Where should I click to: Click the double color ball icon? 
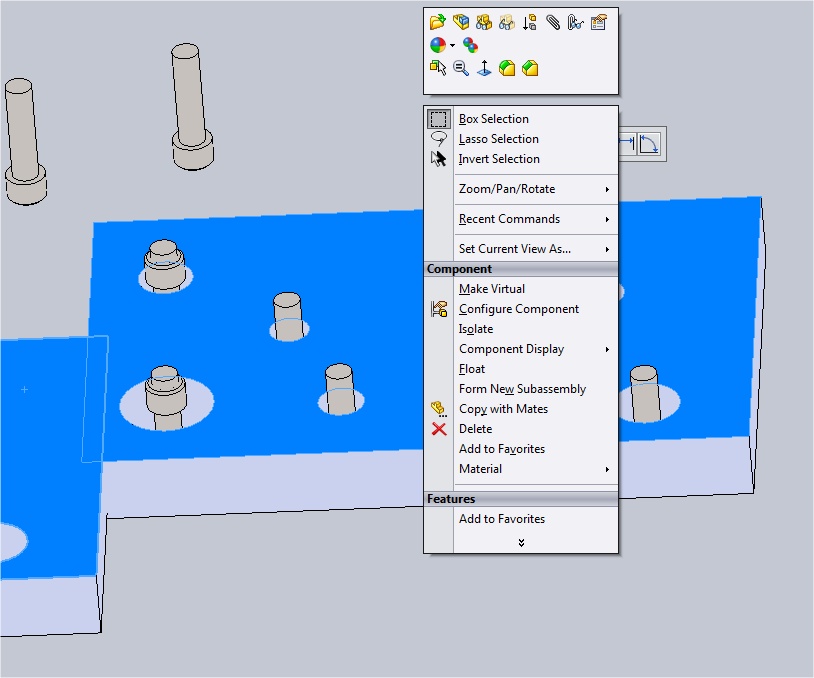470,45
